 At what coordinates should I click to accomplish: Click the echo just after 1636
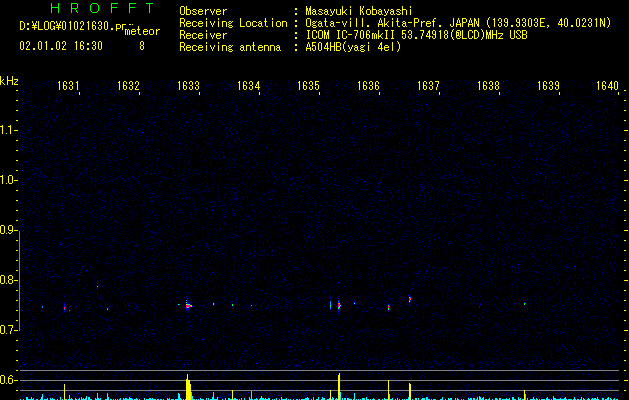click(388, 307)
